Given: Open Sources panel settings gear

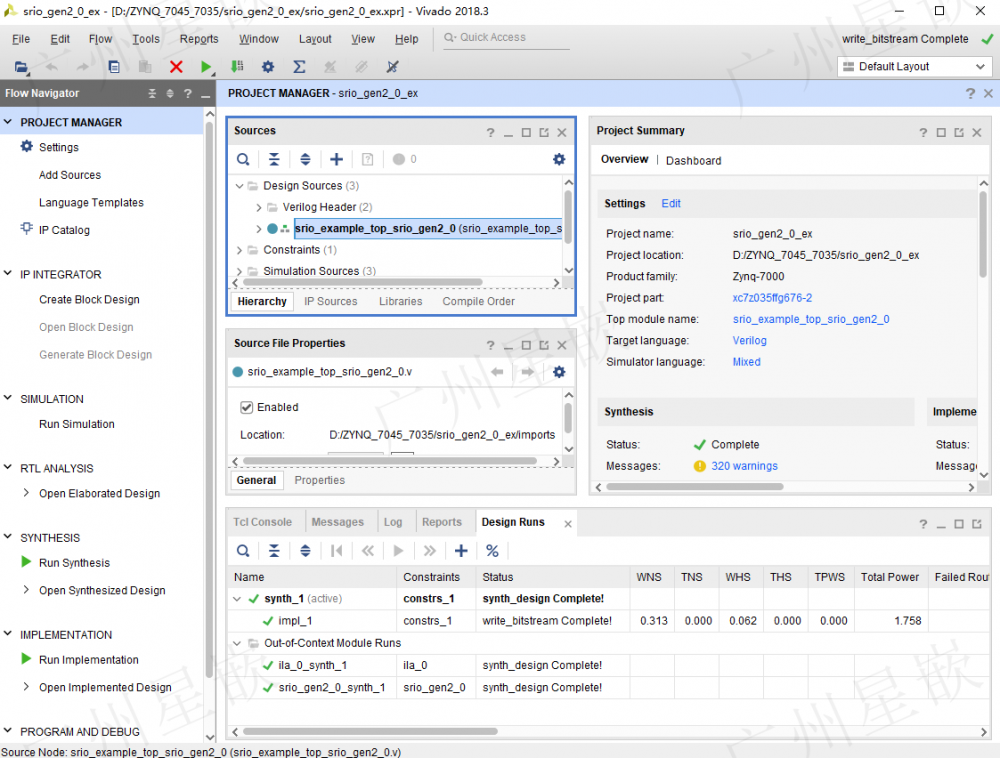Looking at the screenshot, I should [559, 159].
